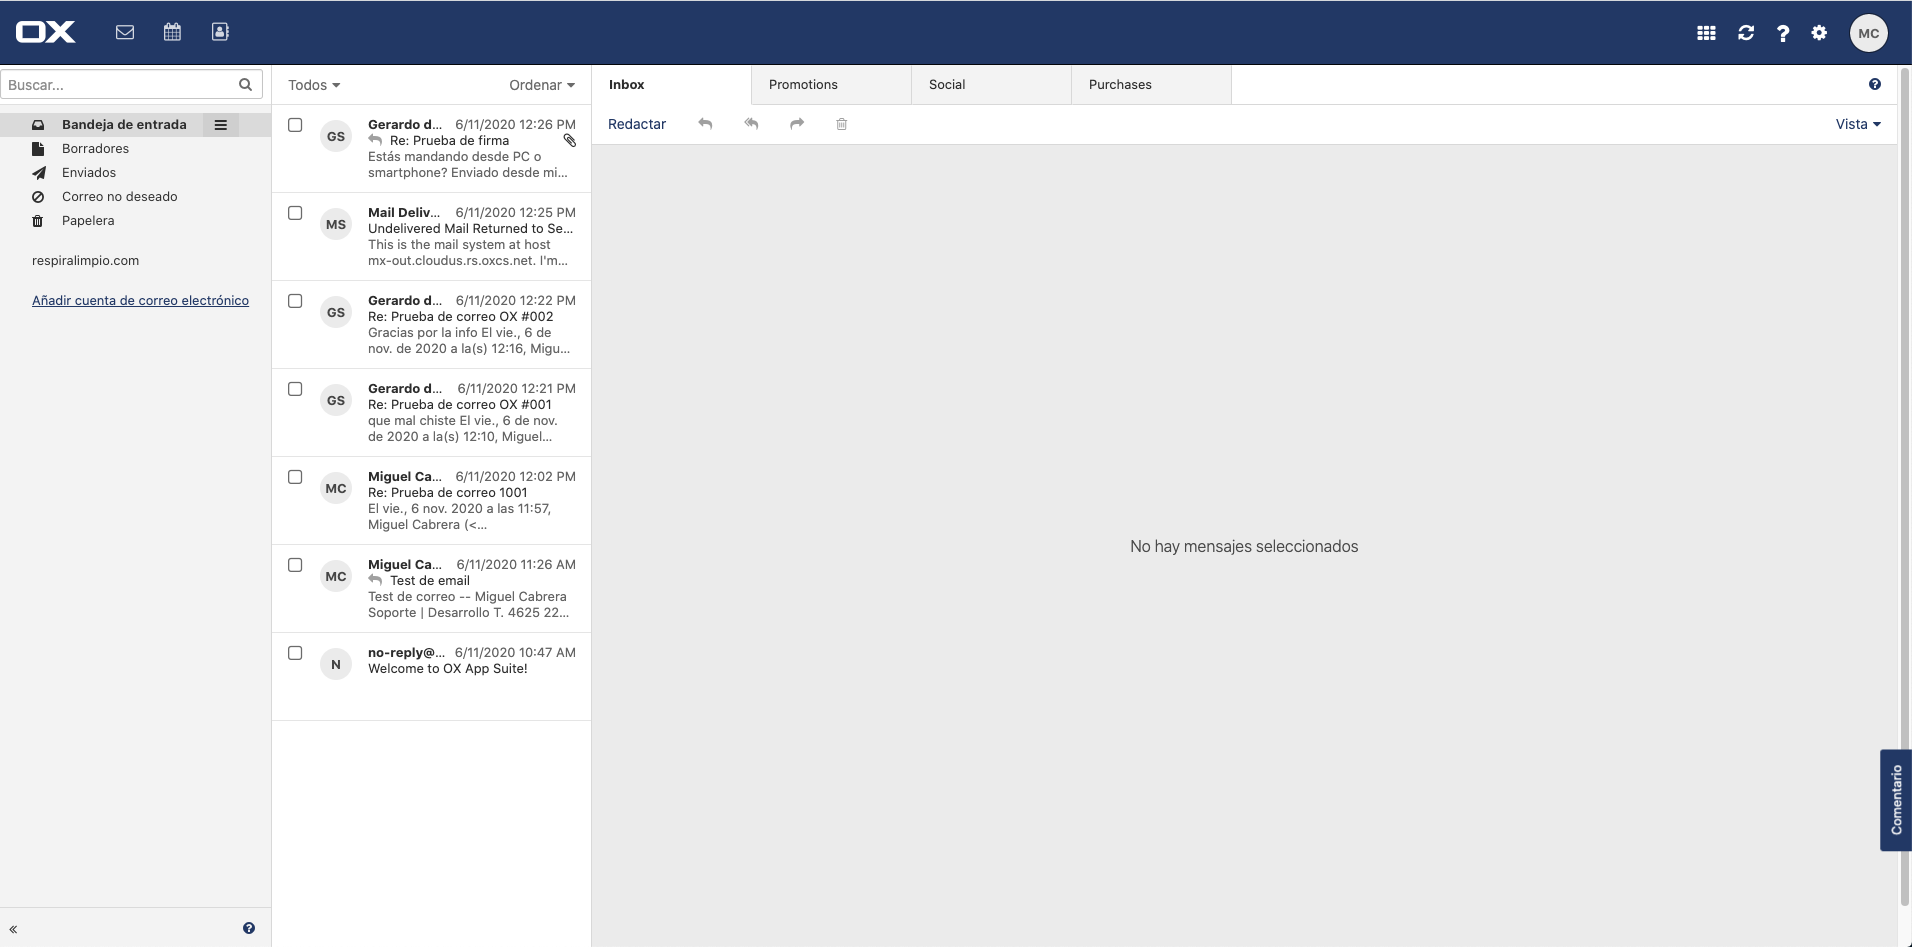The image size is (1912, 947).
Task: Tick checkbox for Re: Prueba de firma
Action: tap(295, 125)
